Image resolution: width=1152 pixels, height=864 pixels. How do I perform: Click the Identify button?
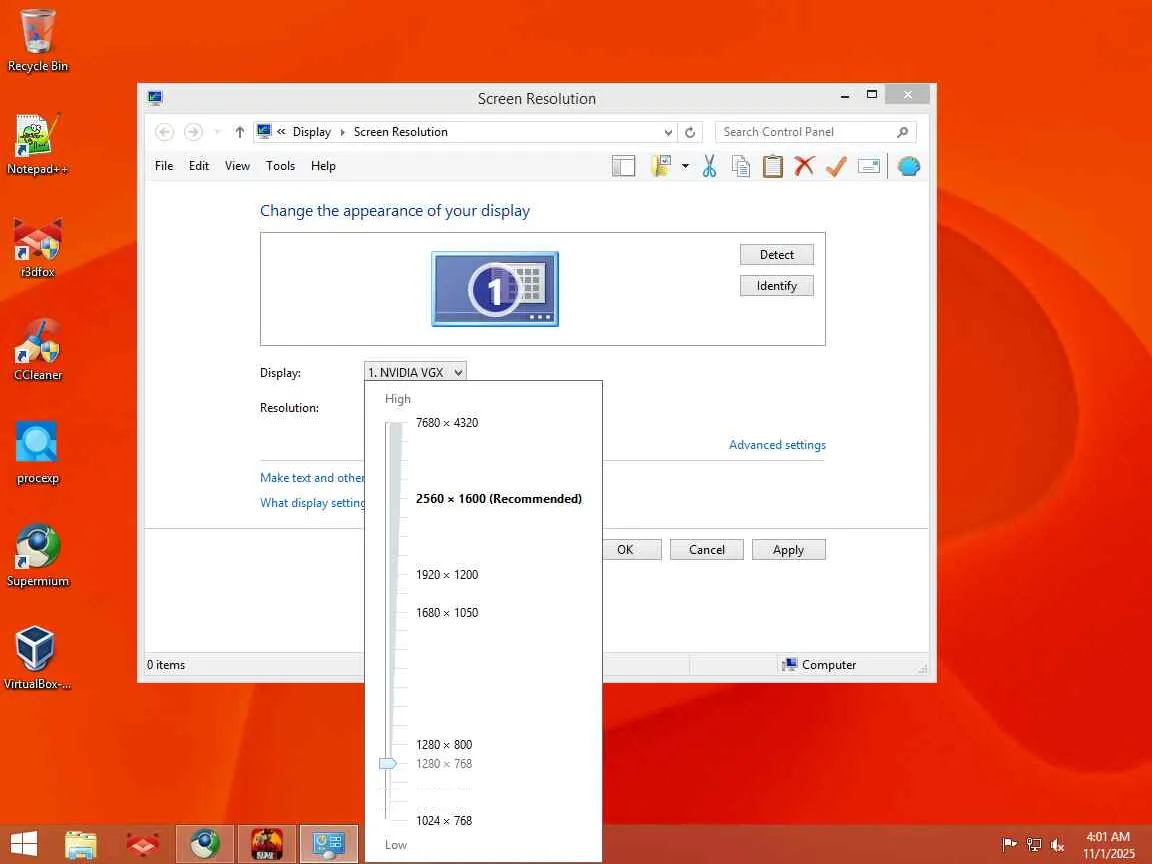point(777,286)
